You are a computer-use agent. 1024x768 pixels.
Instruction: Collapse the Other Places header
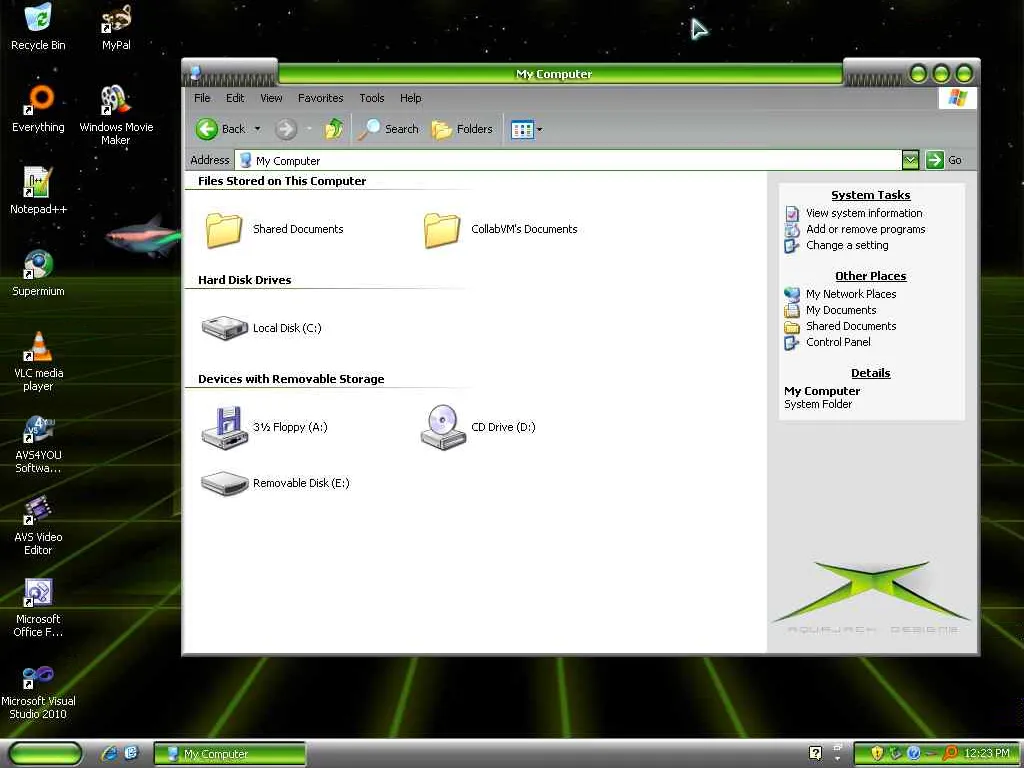click(871, 276)
